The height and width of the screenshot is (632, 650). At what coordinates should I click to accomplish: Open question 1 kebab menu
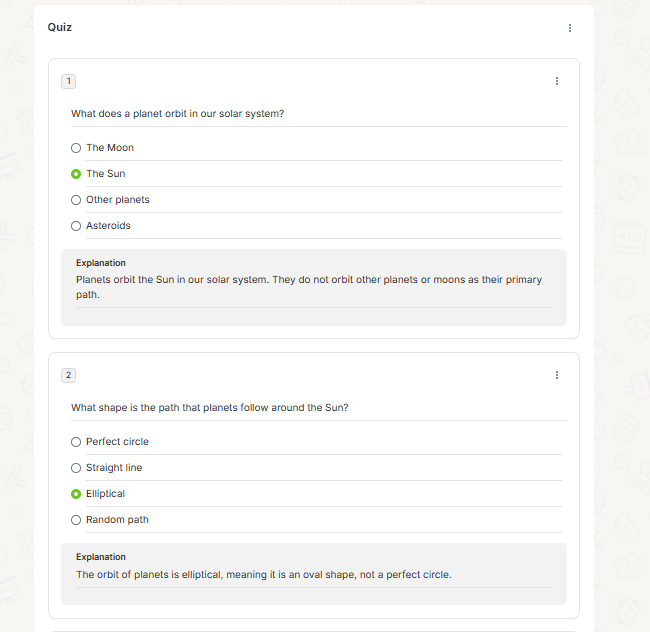557,81
